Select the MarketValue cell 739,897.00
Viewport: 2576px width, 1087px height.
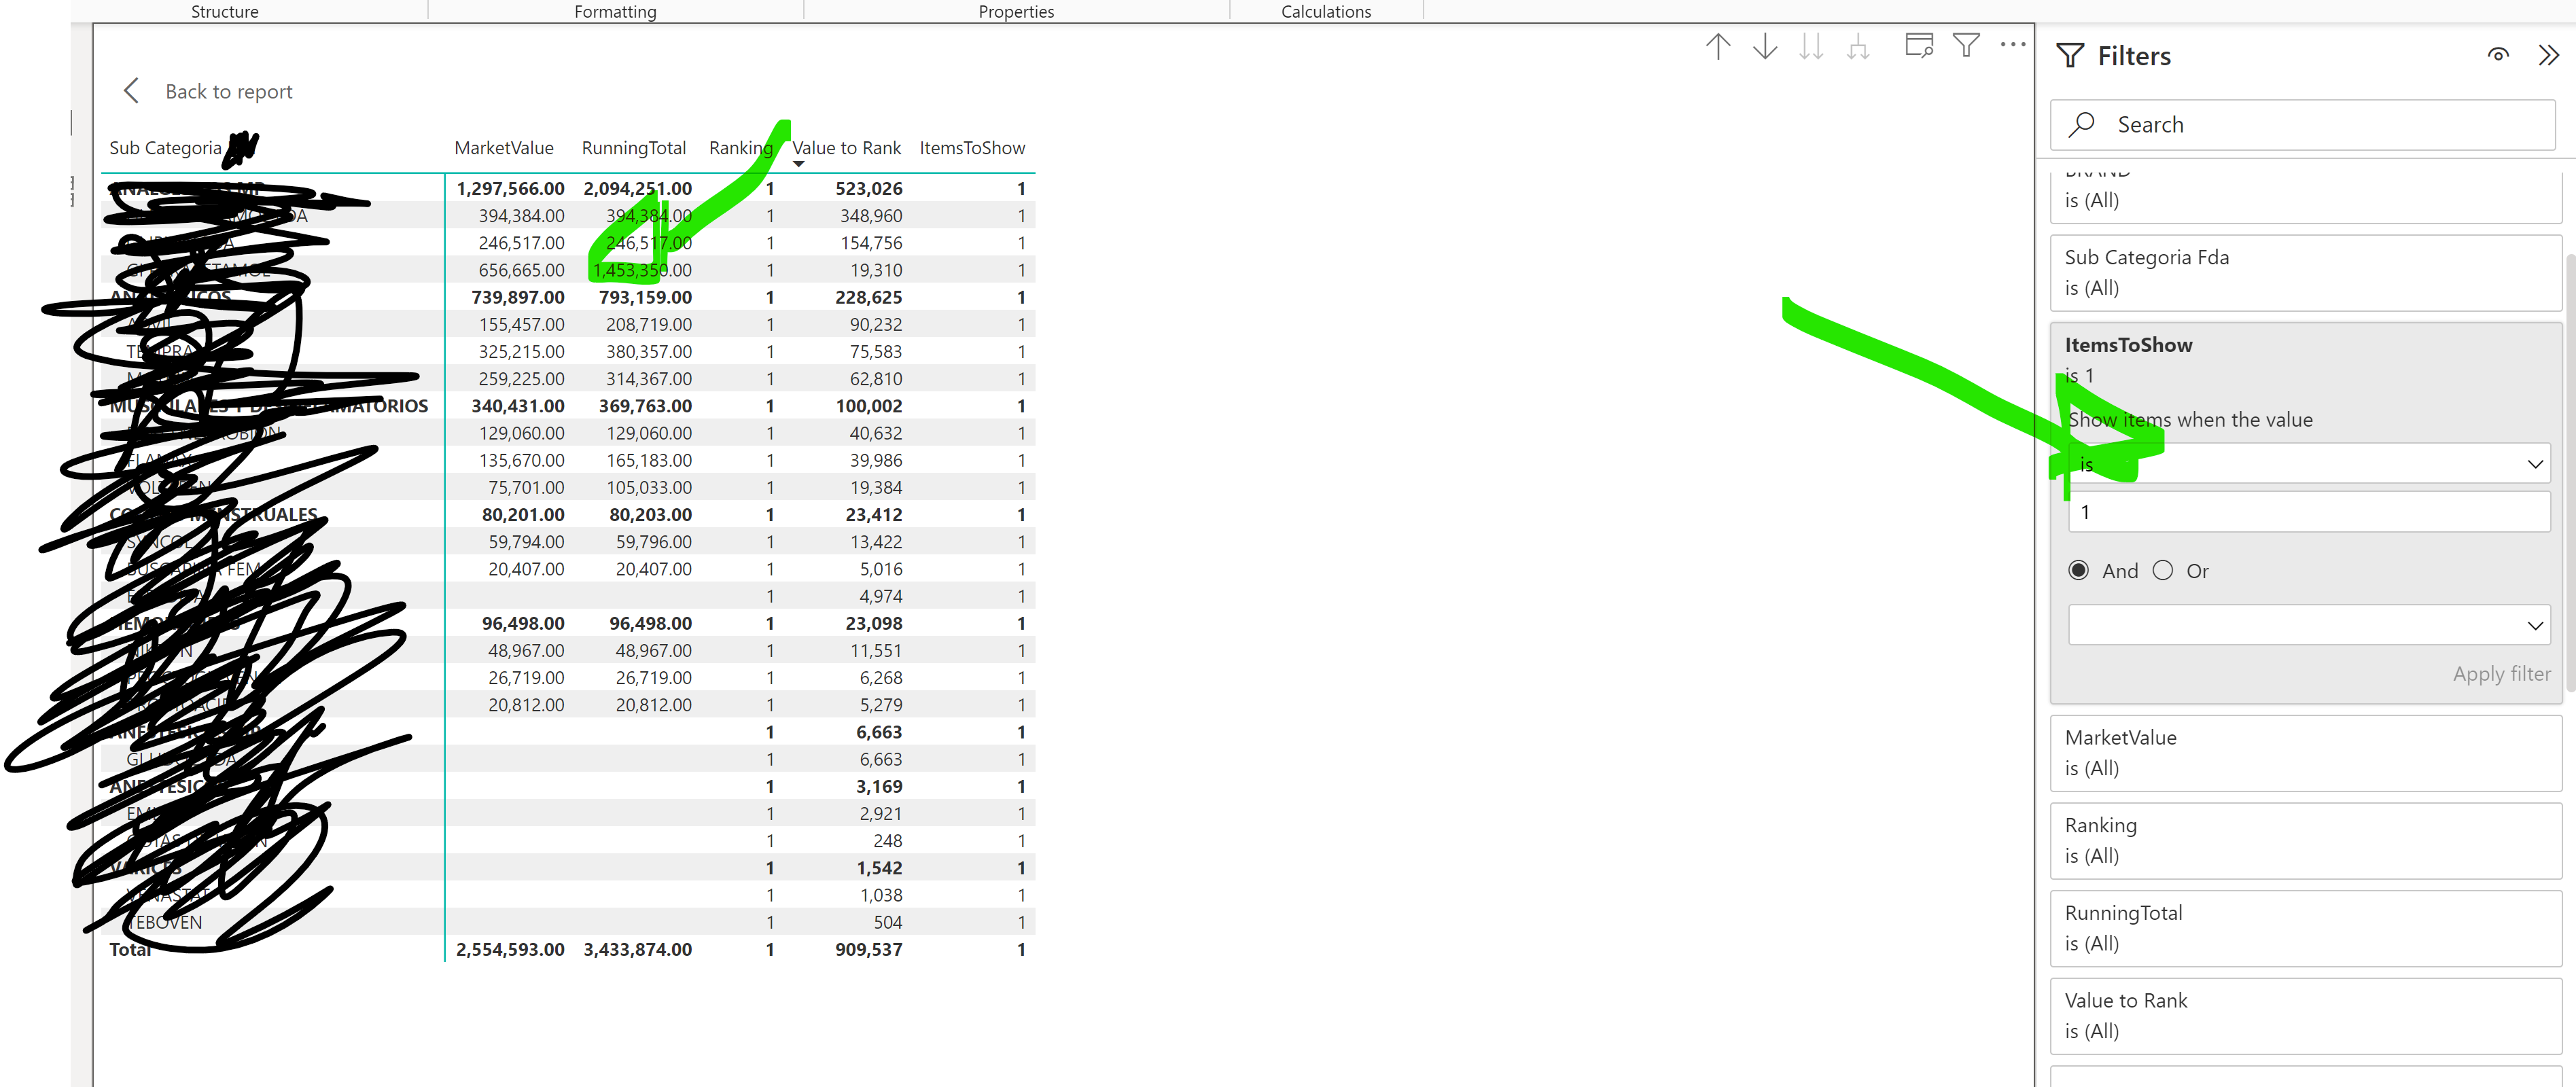517,297
